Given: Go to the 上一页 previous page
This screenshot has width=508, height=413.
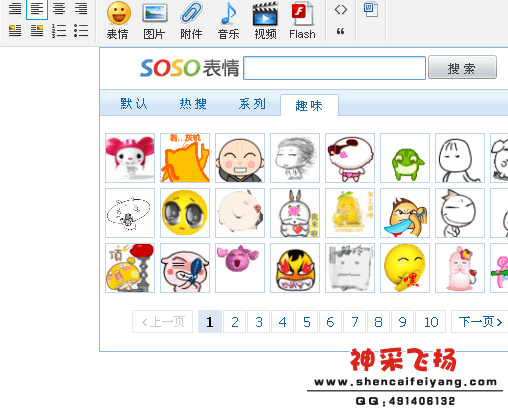Looking at the screenshot, I should (162, 322).
